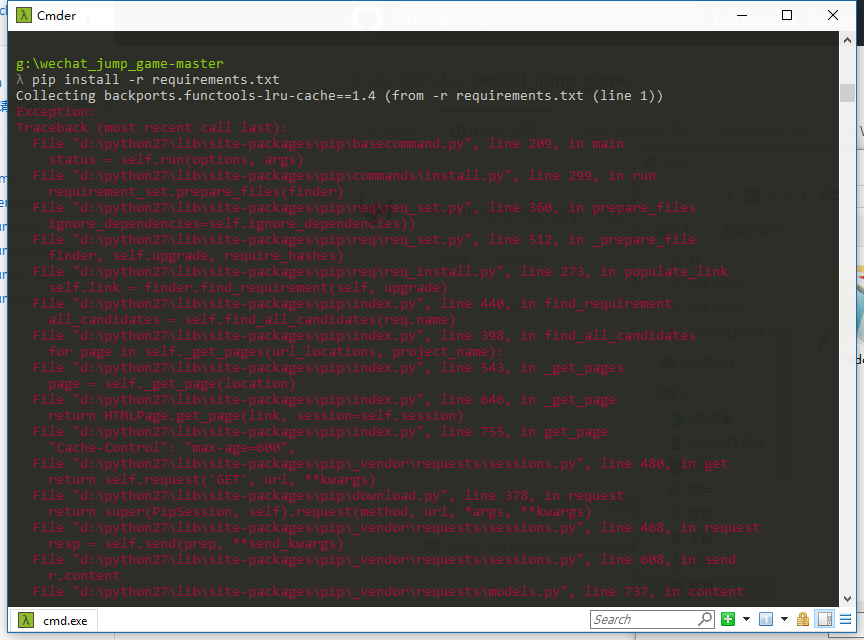Add a new console with the green plus icon
Viewport: 864px width, 640px height.
click(728, 618)
